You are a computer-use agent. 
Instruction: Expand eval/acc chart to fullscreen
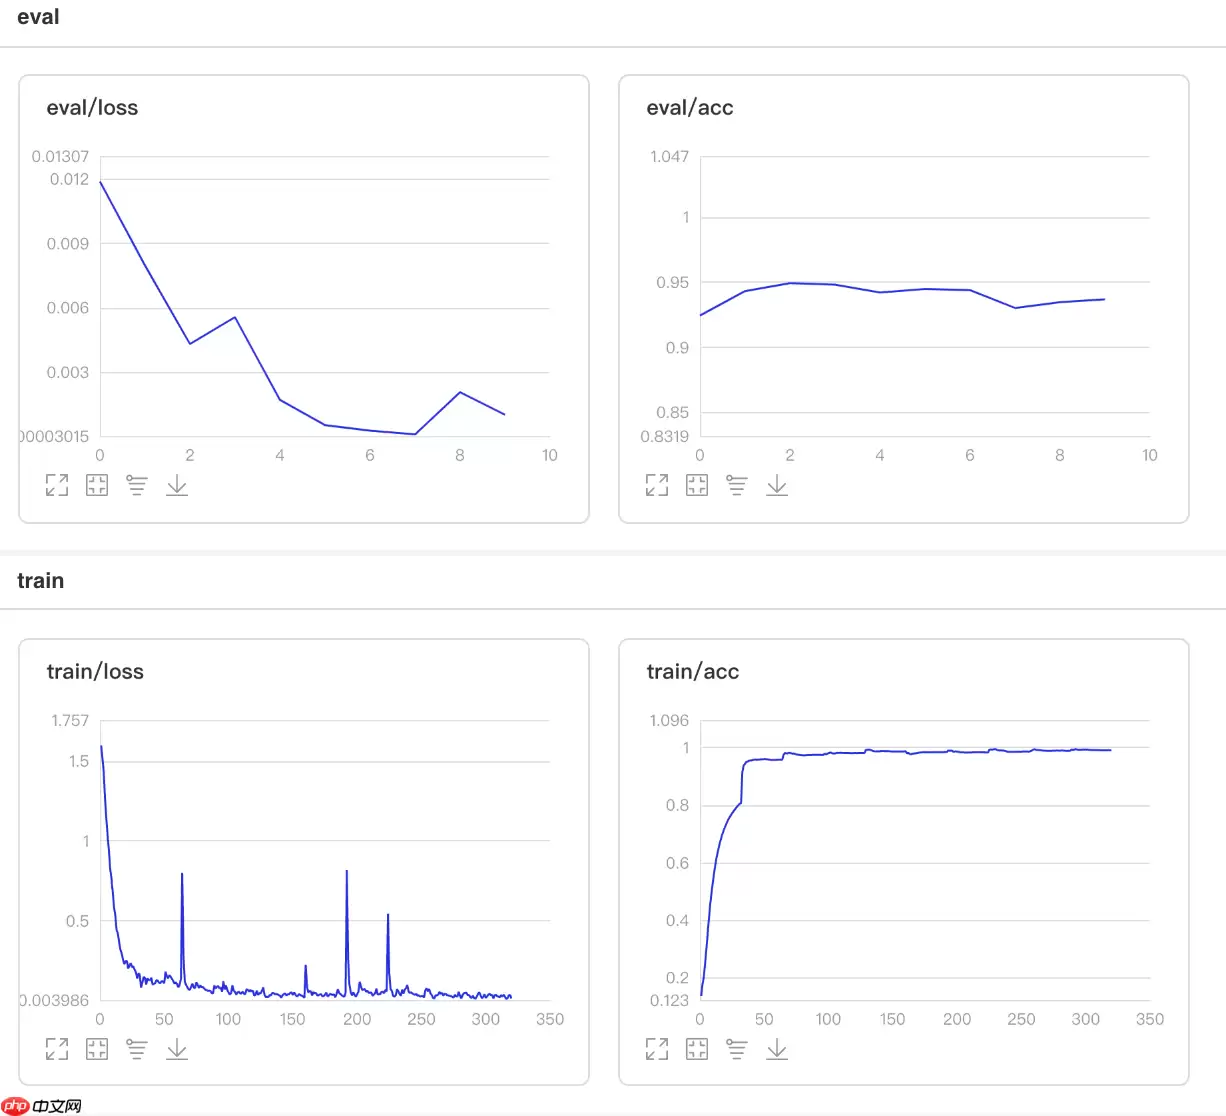657,485
